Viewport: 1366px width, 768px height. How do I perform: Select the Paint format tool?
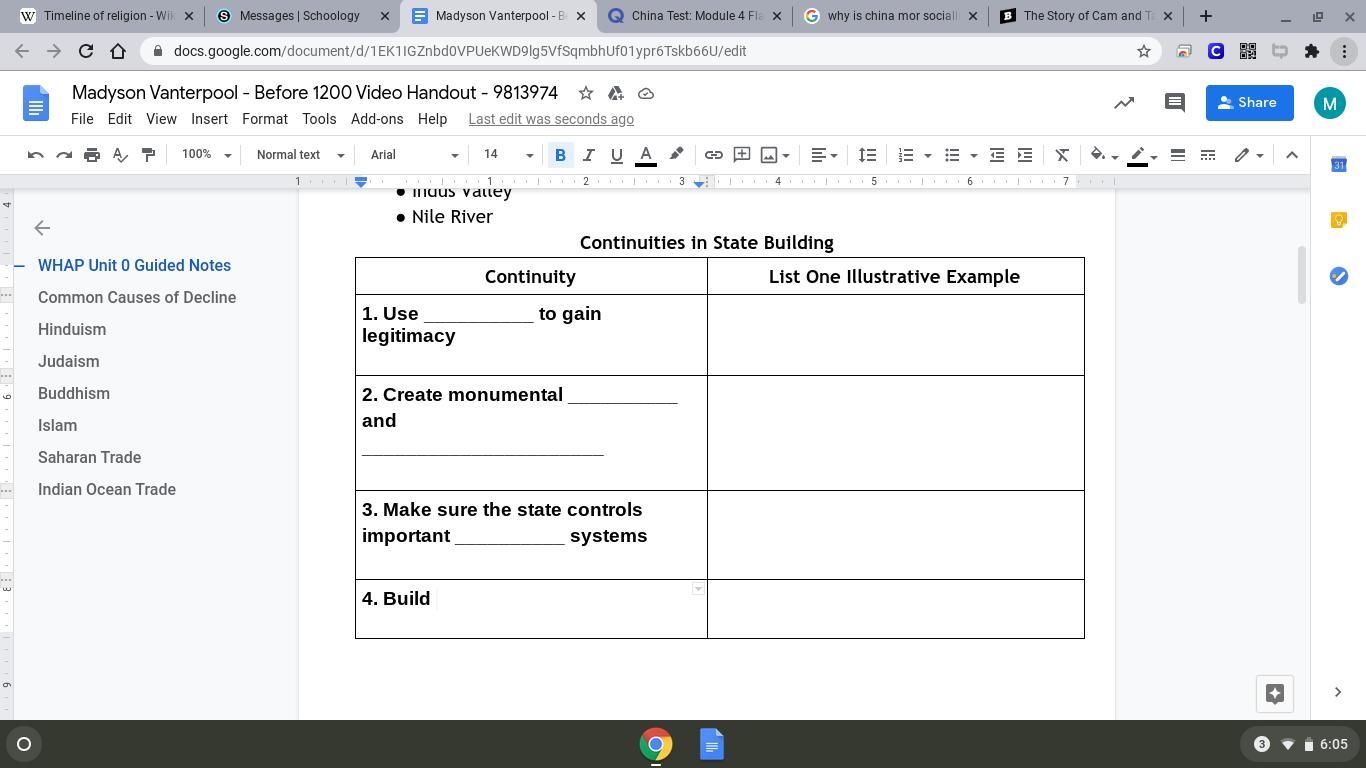[x=148, y=155]
